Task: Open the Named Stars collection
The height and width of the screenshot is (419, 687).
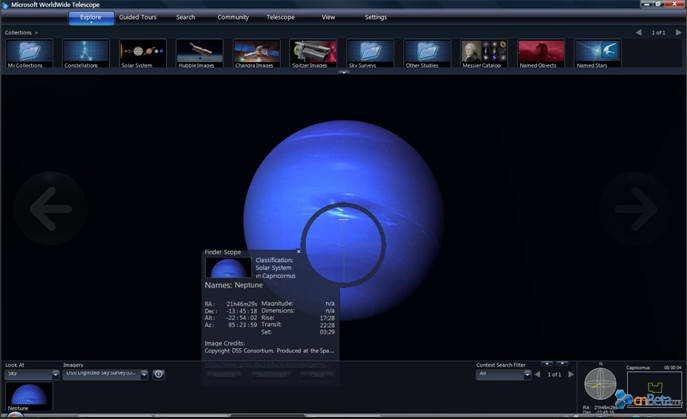Action: [598, 53]
